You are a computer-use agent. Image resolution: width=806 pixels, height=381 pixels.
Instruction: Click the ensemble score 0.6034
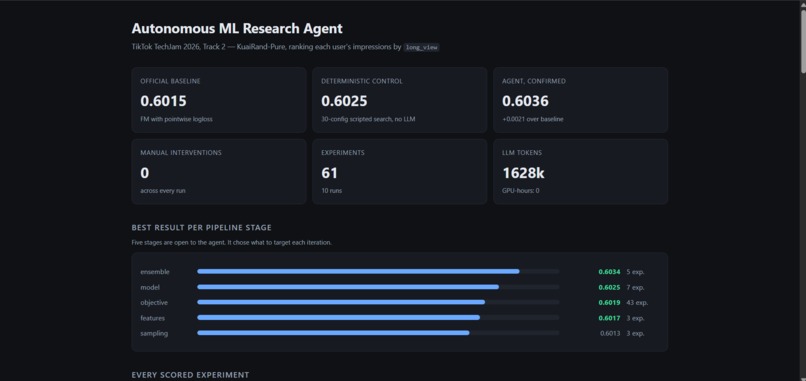(609, 271)
